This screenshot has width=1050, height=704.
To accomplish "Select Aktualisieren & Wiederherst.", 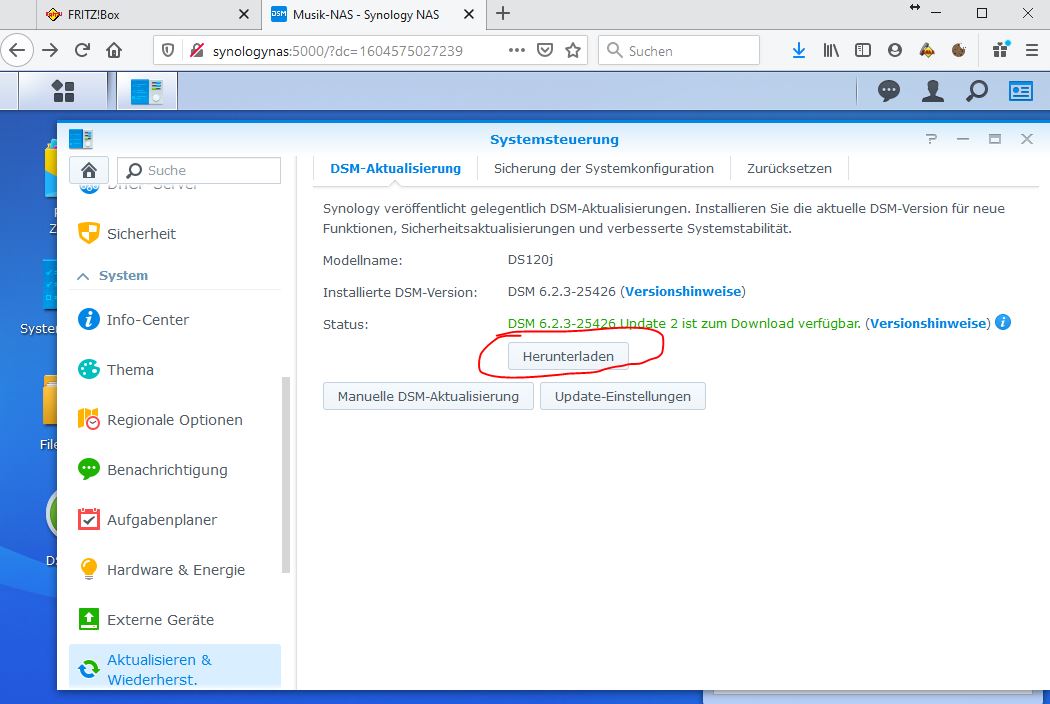I will point(175,668).
